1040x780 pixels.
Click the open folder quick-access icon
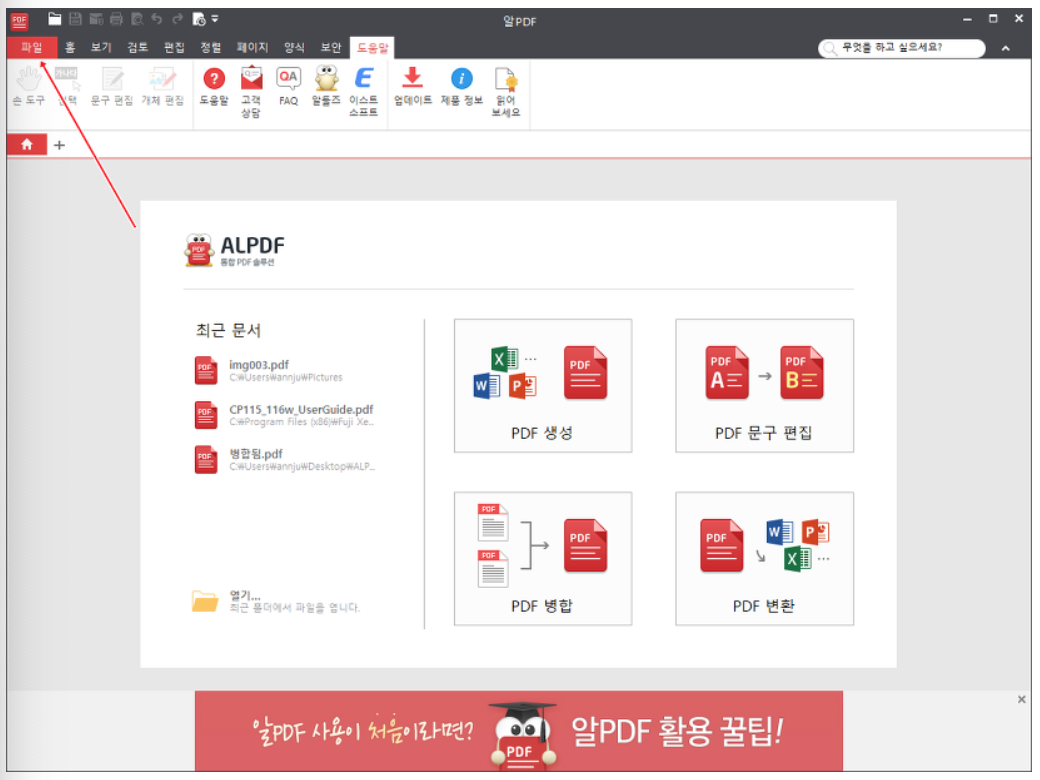[x=54, y=19]
